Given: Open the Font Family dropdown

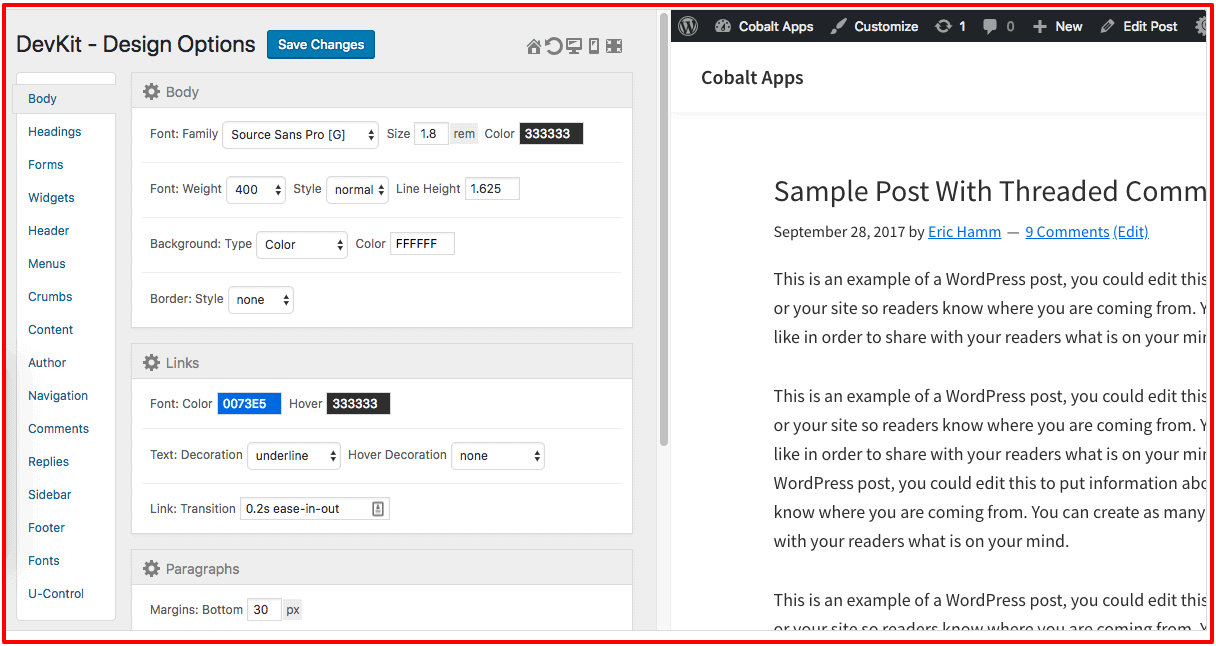Looking at the screenshot, I should point(300,135).
